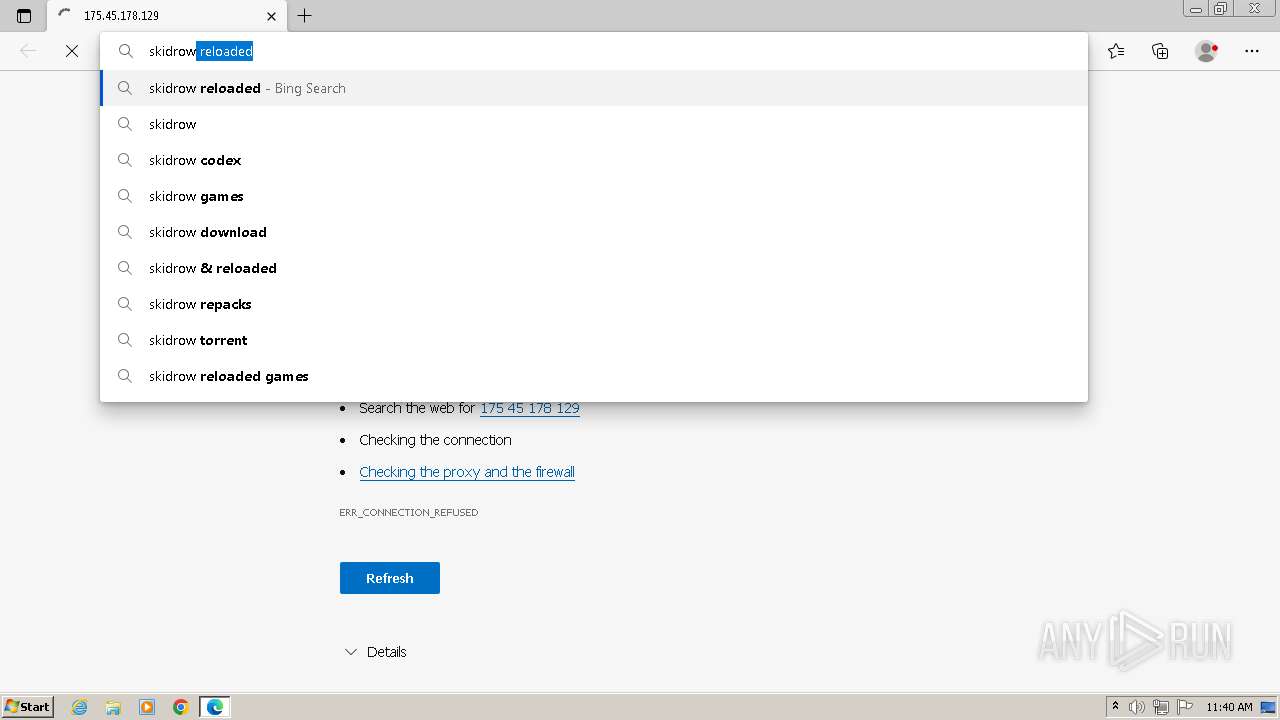1280x720 pixels.
Task: Select the 'skidrow & reloaded' suggestion
Action: coord(594,268)
